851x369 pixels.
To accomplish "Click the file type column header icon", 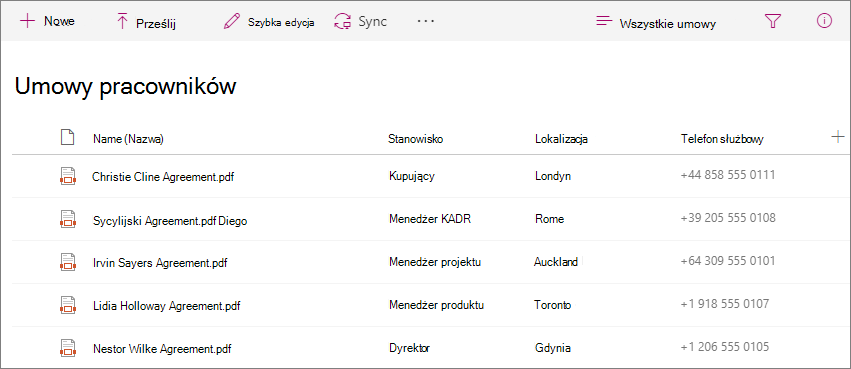I will click(67, 137).
